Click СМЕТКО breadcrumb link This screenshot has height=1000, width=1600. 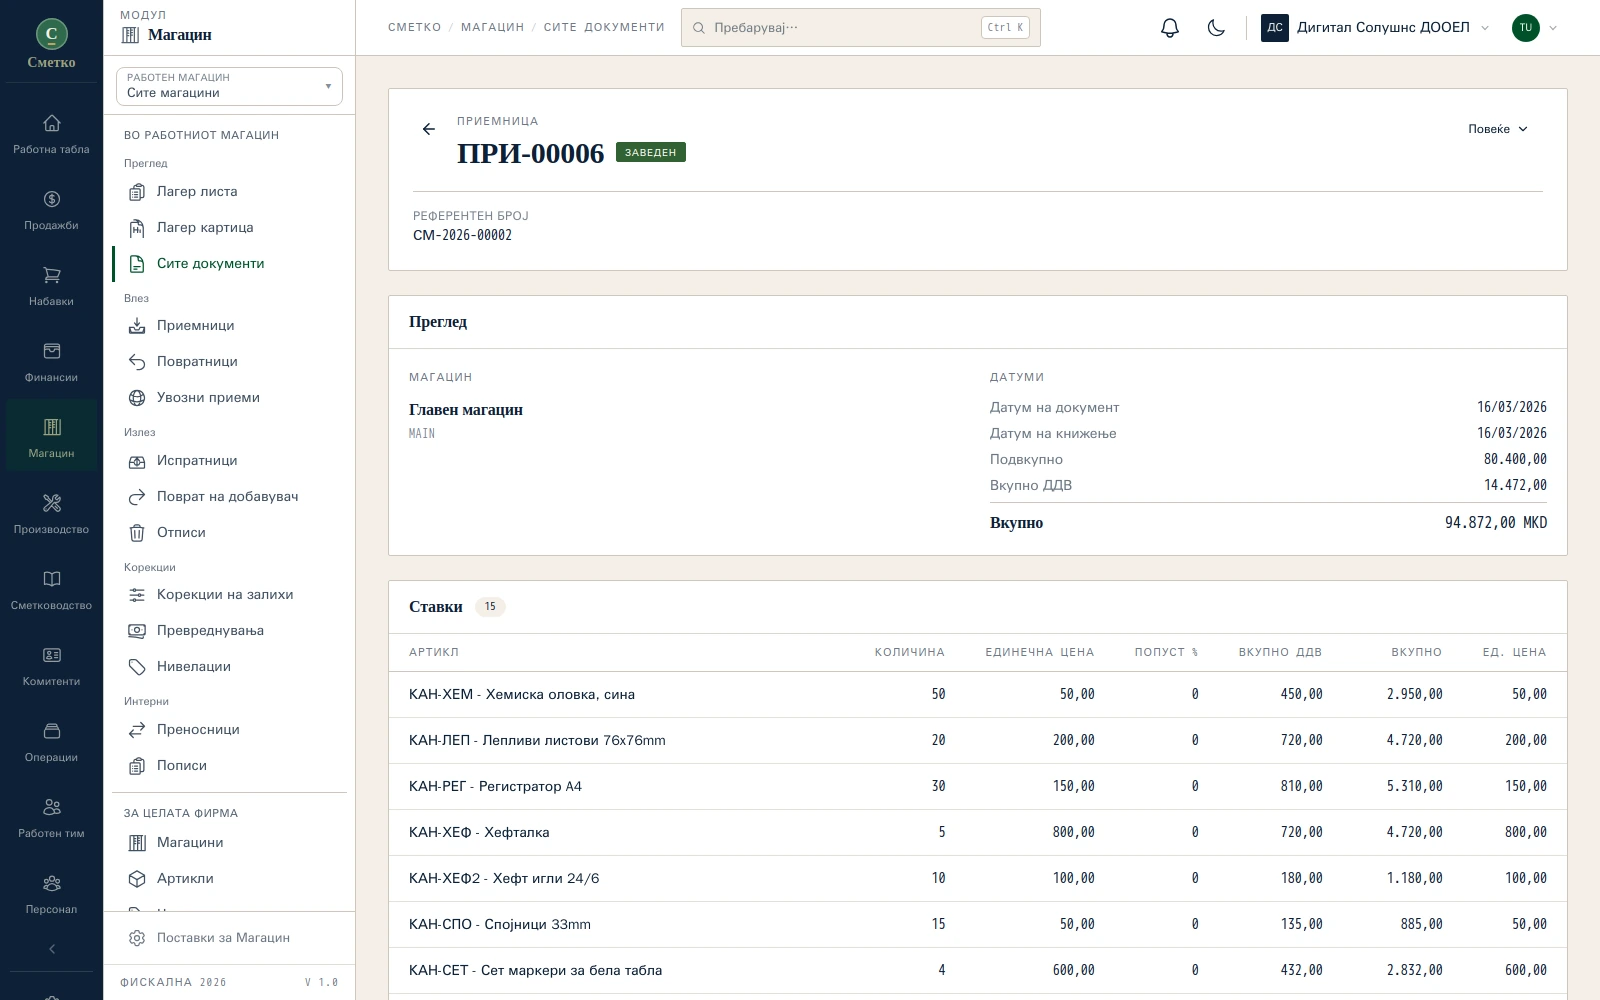415,28
